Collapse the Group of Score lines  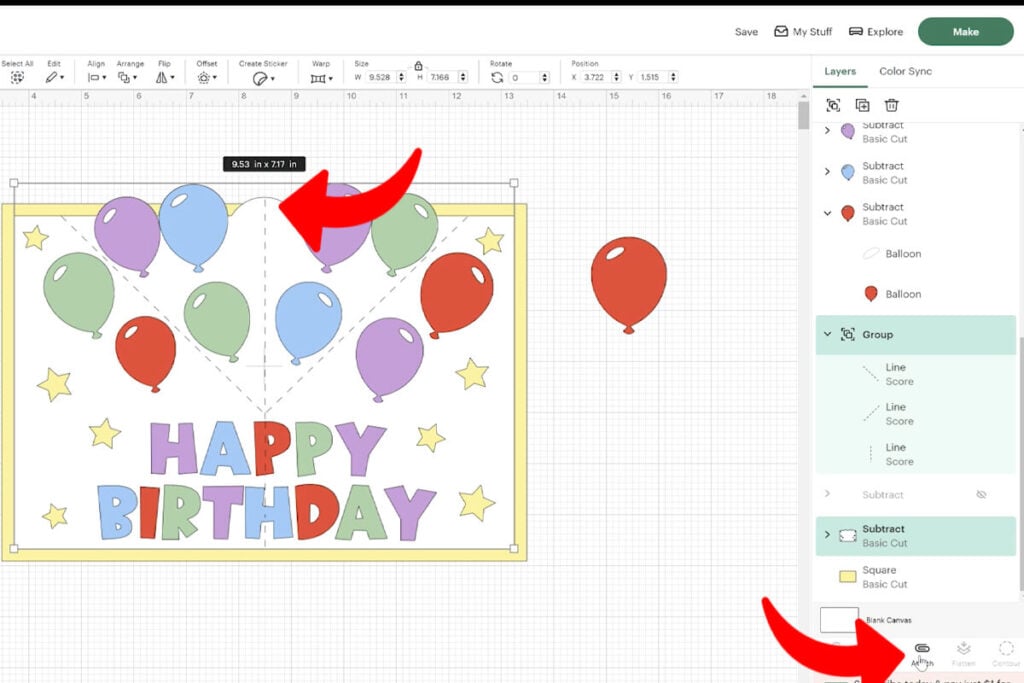827,334
